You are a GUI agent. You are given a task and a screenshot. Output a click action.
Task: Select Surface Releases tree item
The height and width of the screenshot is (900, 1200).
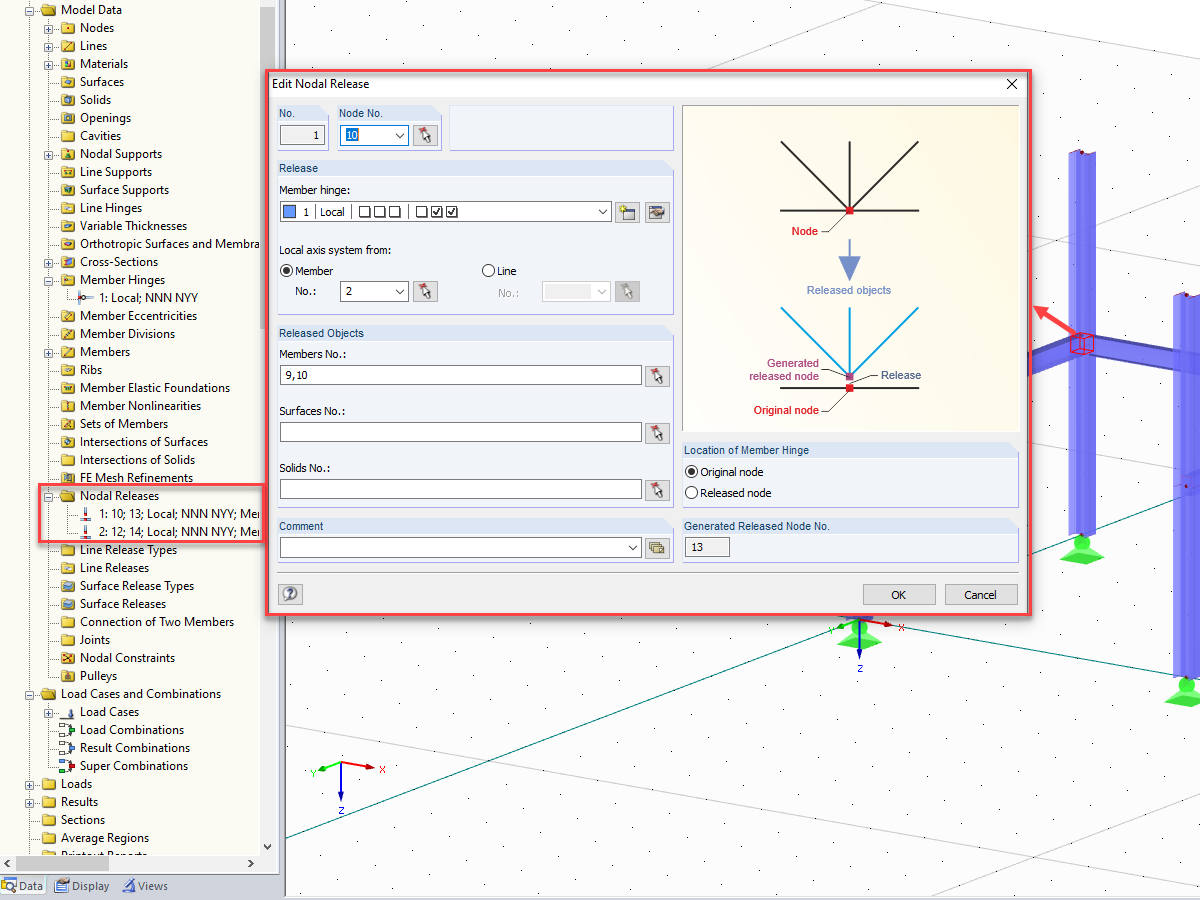point(123,604)
